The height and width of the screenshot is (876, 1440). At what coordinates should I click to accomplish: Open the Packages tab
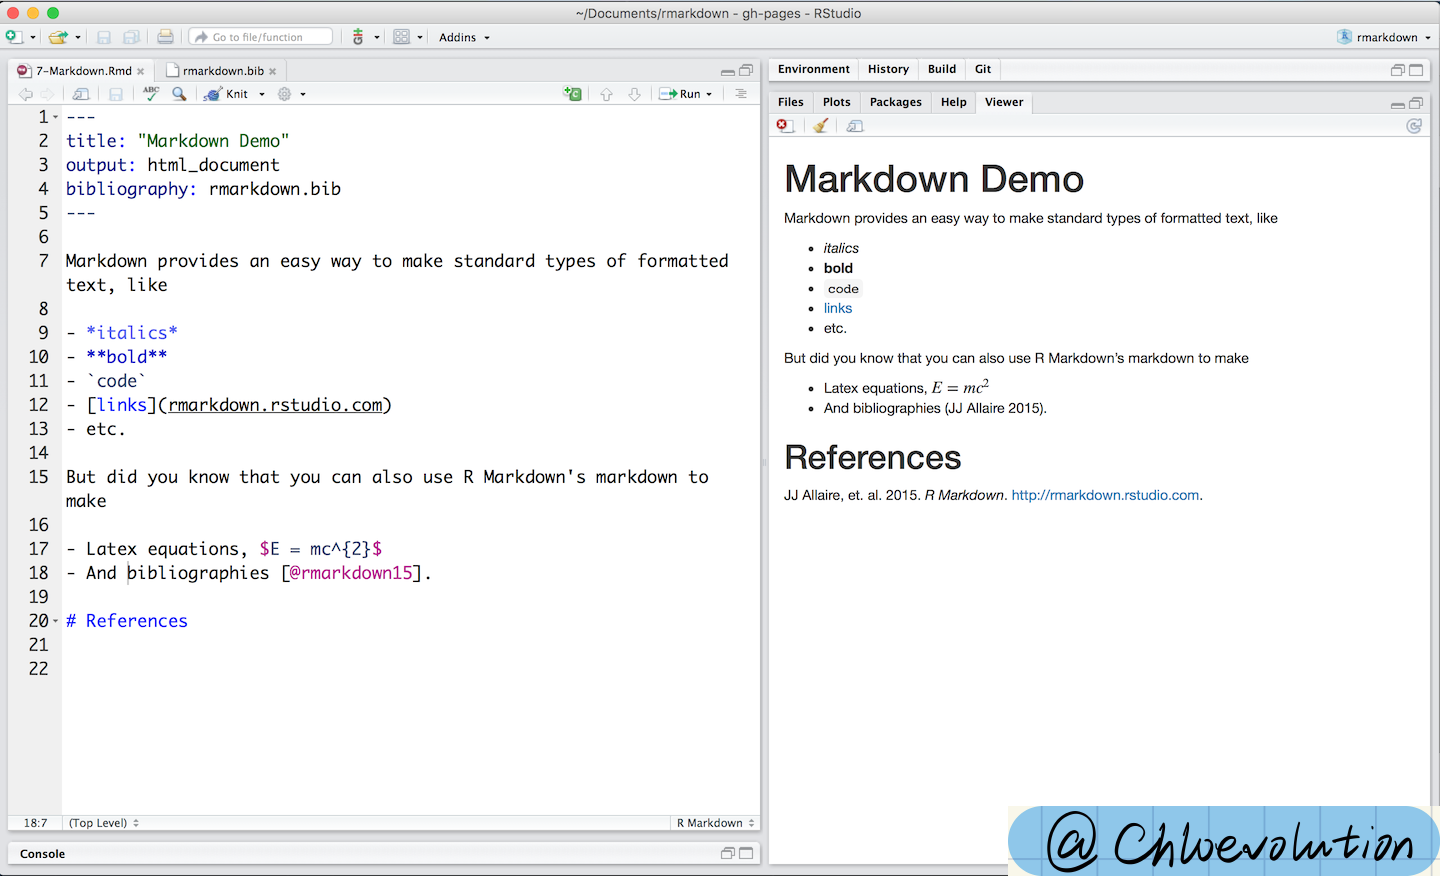896,102
